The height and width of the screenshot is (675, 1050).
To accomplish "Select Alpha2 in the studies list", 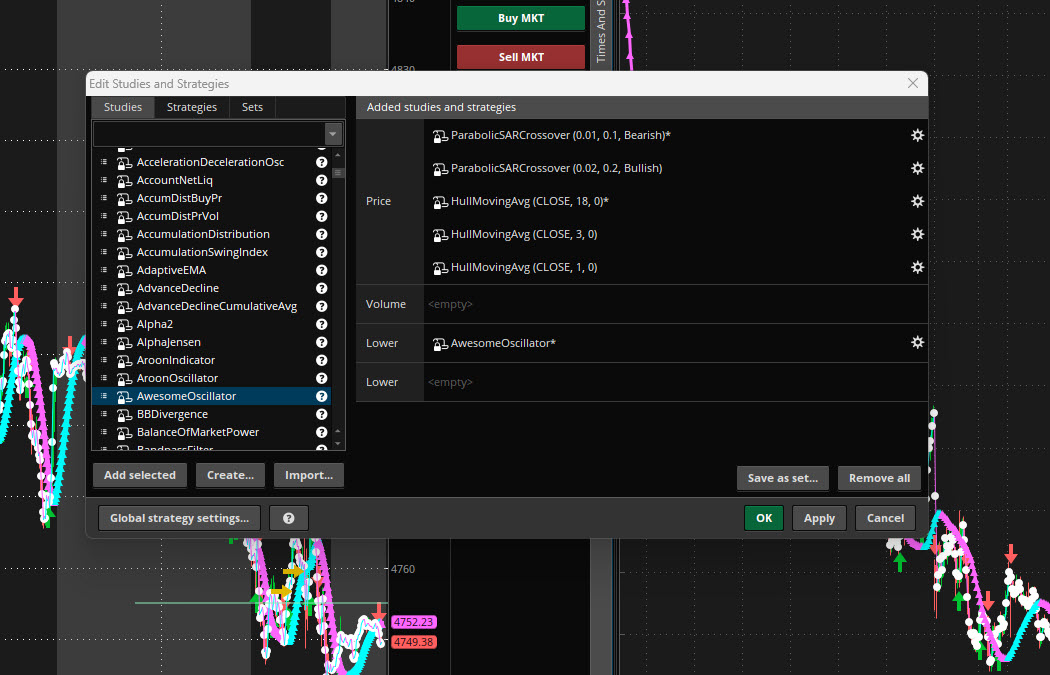I will (155, 324).
